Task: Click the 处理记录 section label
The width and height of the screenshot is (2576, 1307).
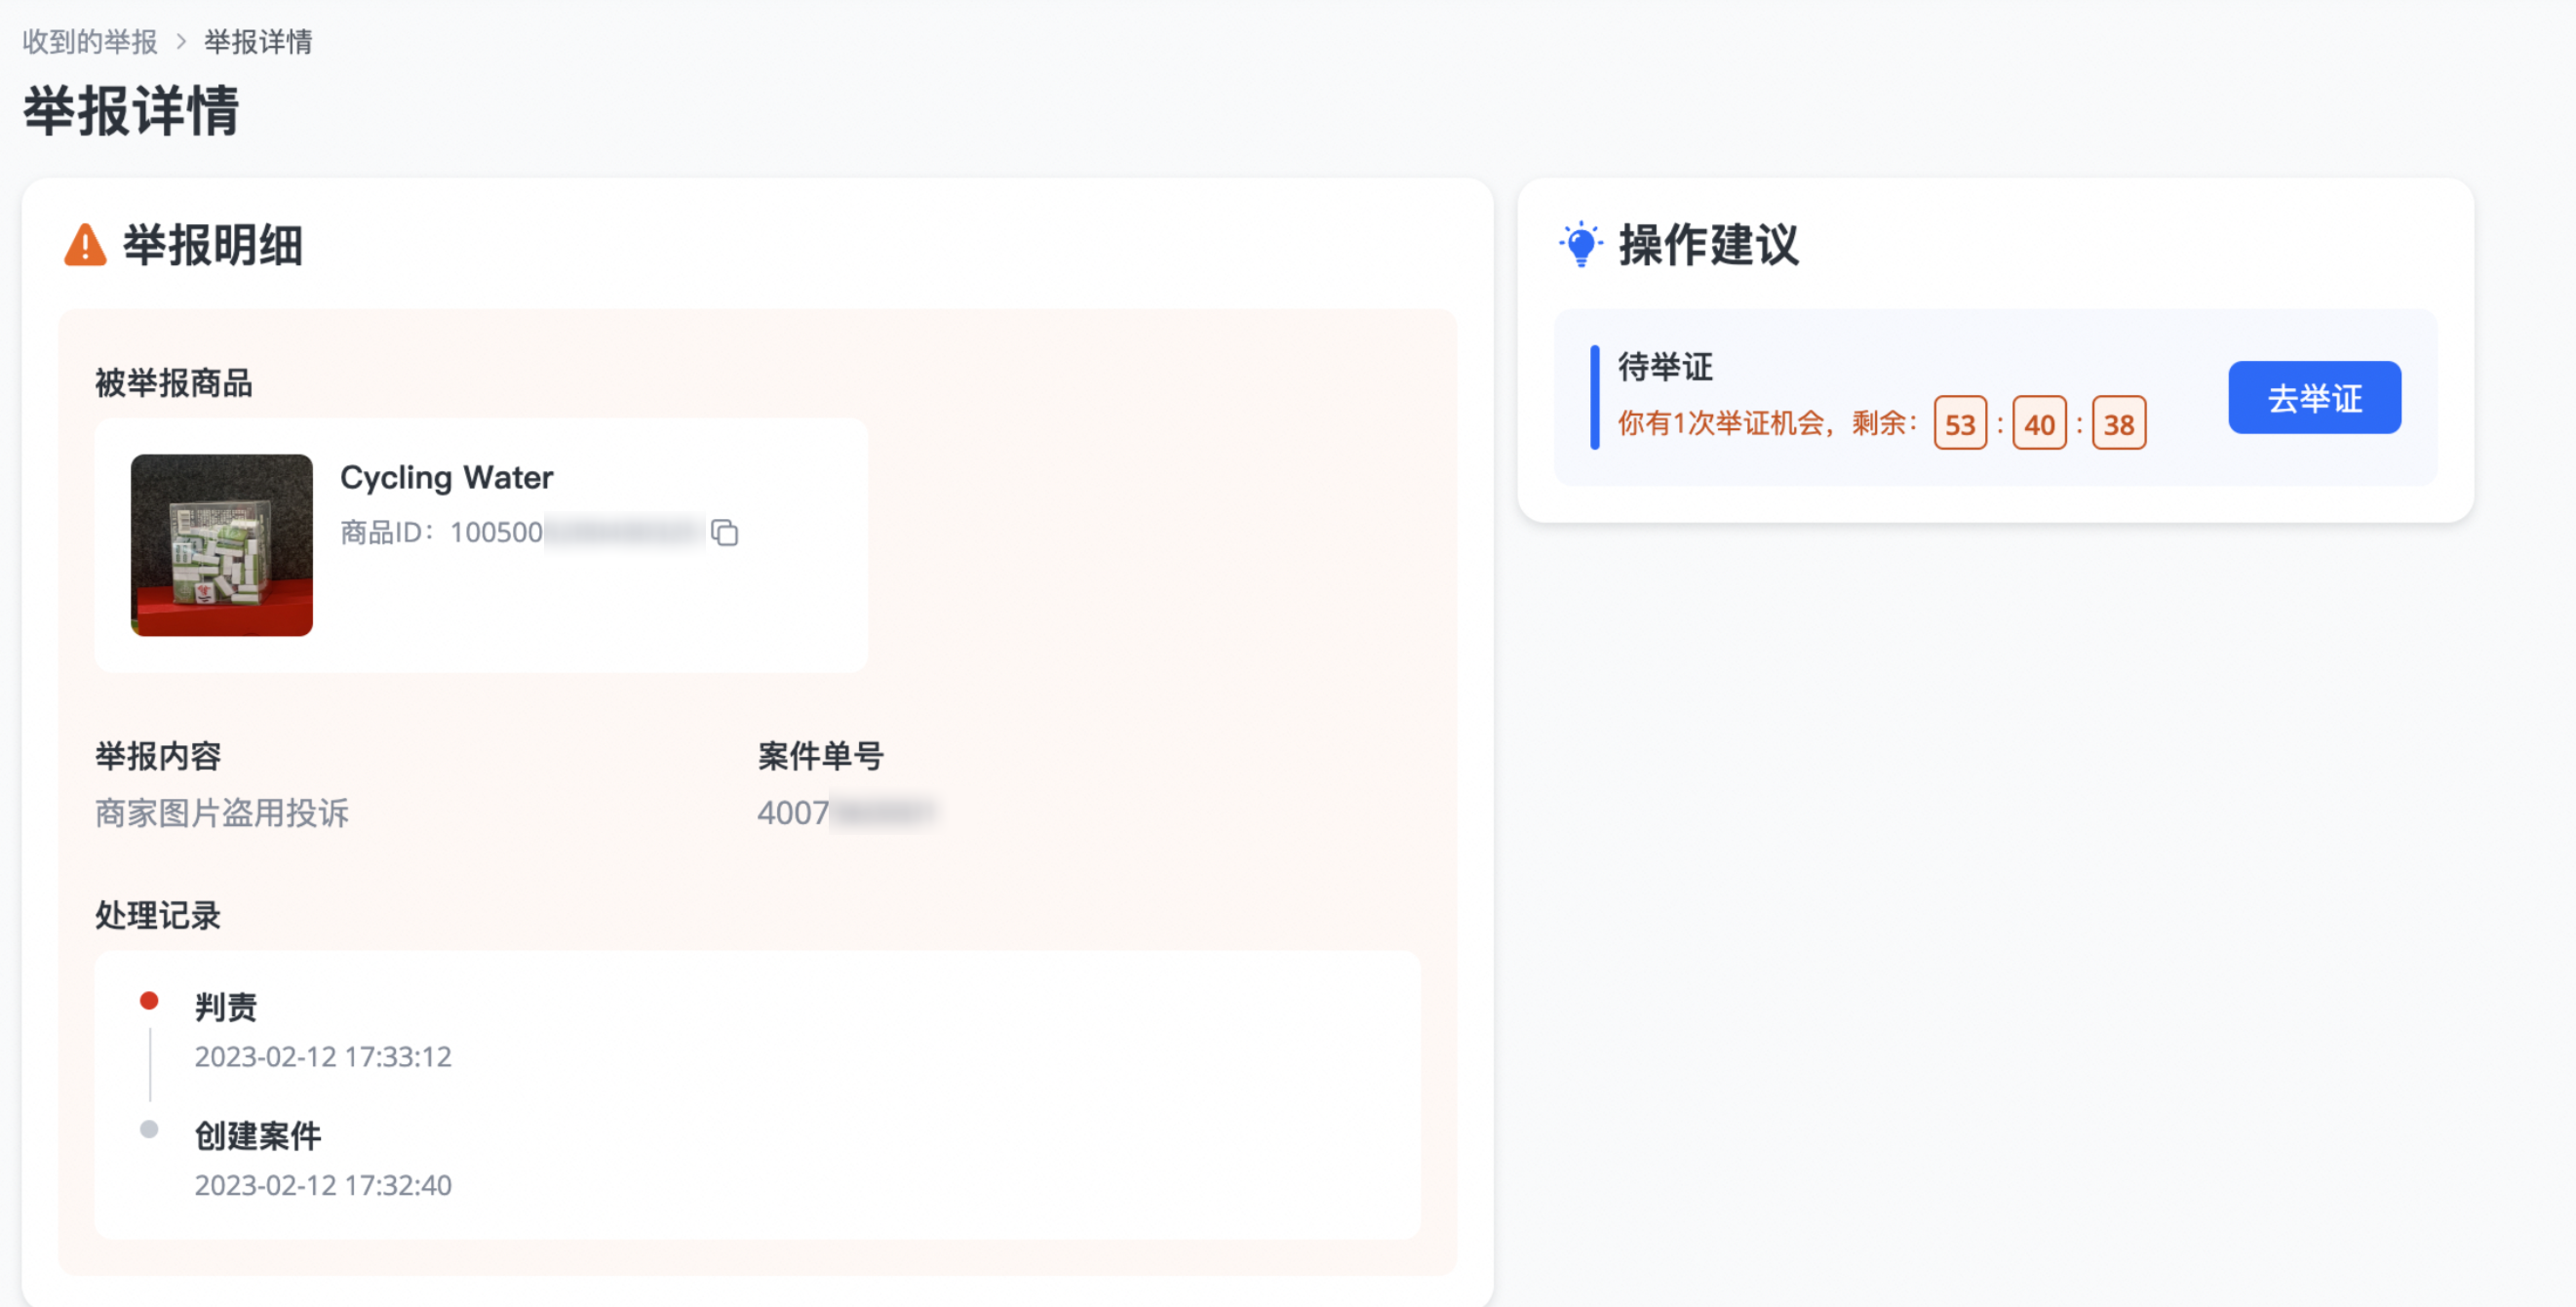Action: click(x=158, y=915)
